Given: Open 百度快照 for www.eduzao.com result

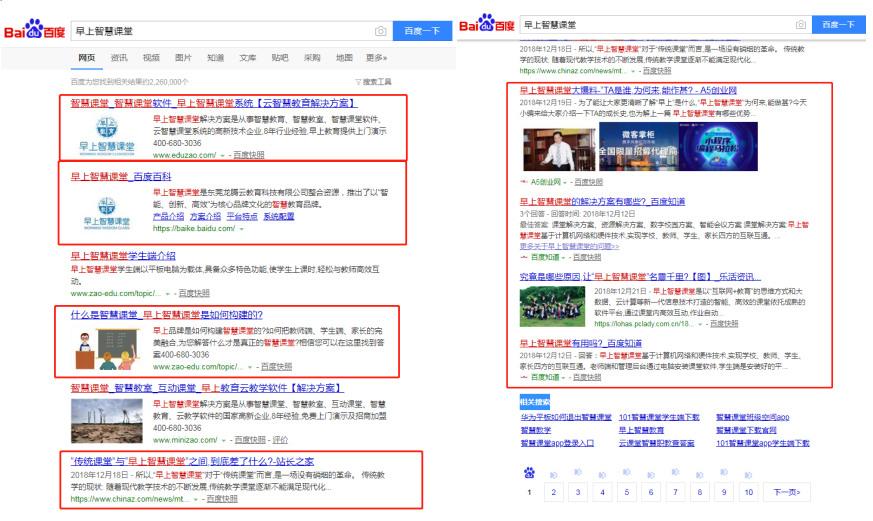Looking at the screenshot, I should click(x=248, y=155).
